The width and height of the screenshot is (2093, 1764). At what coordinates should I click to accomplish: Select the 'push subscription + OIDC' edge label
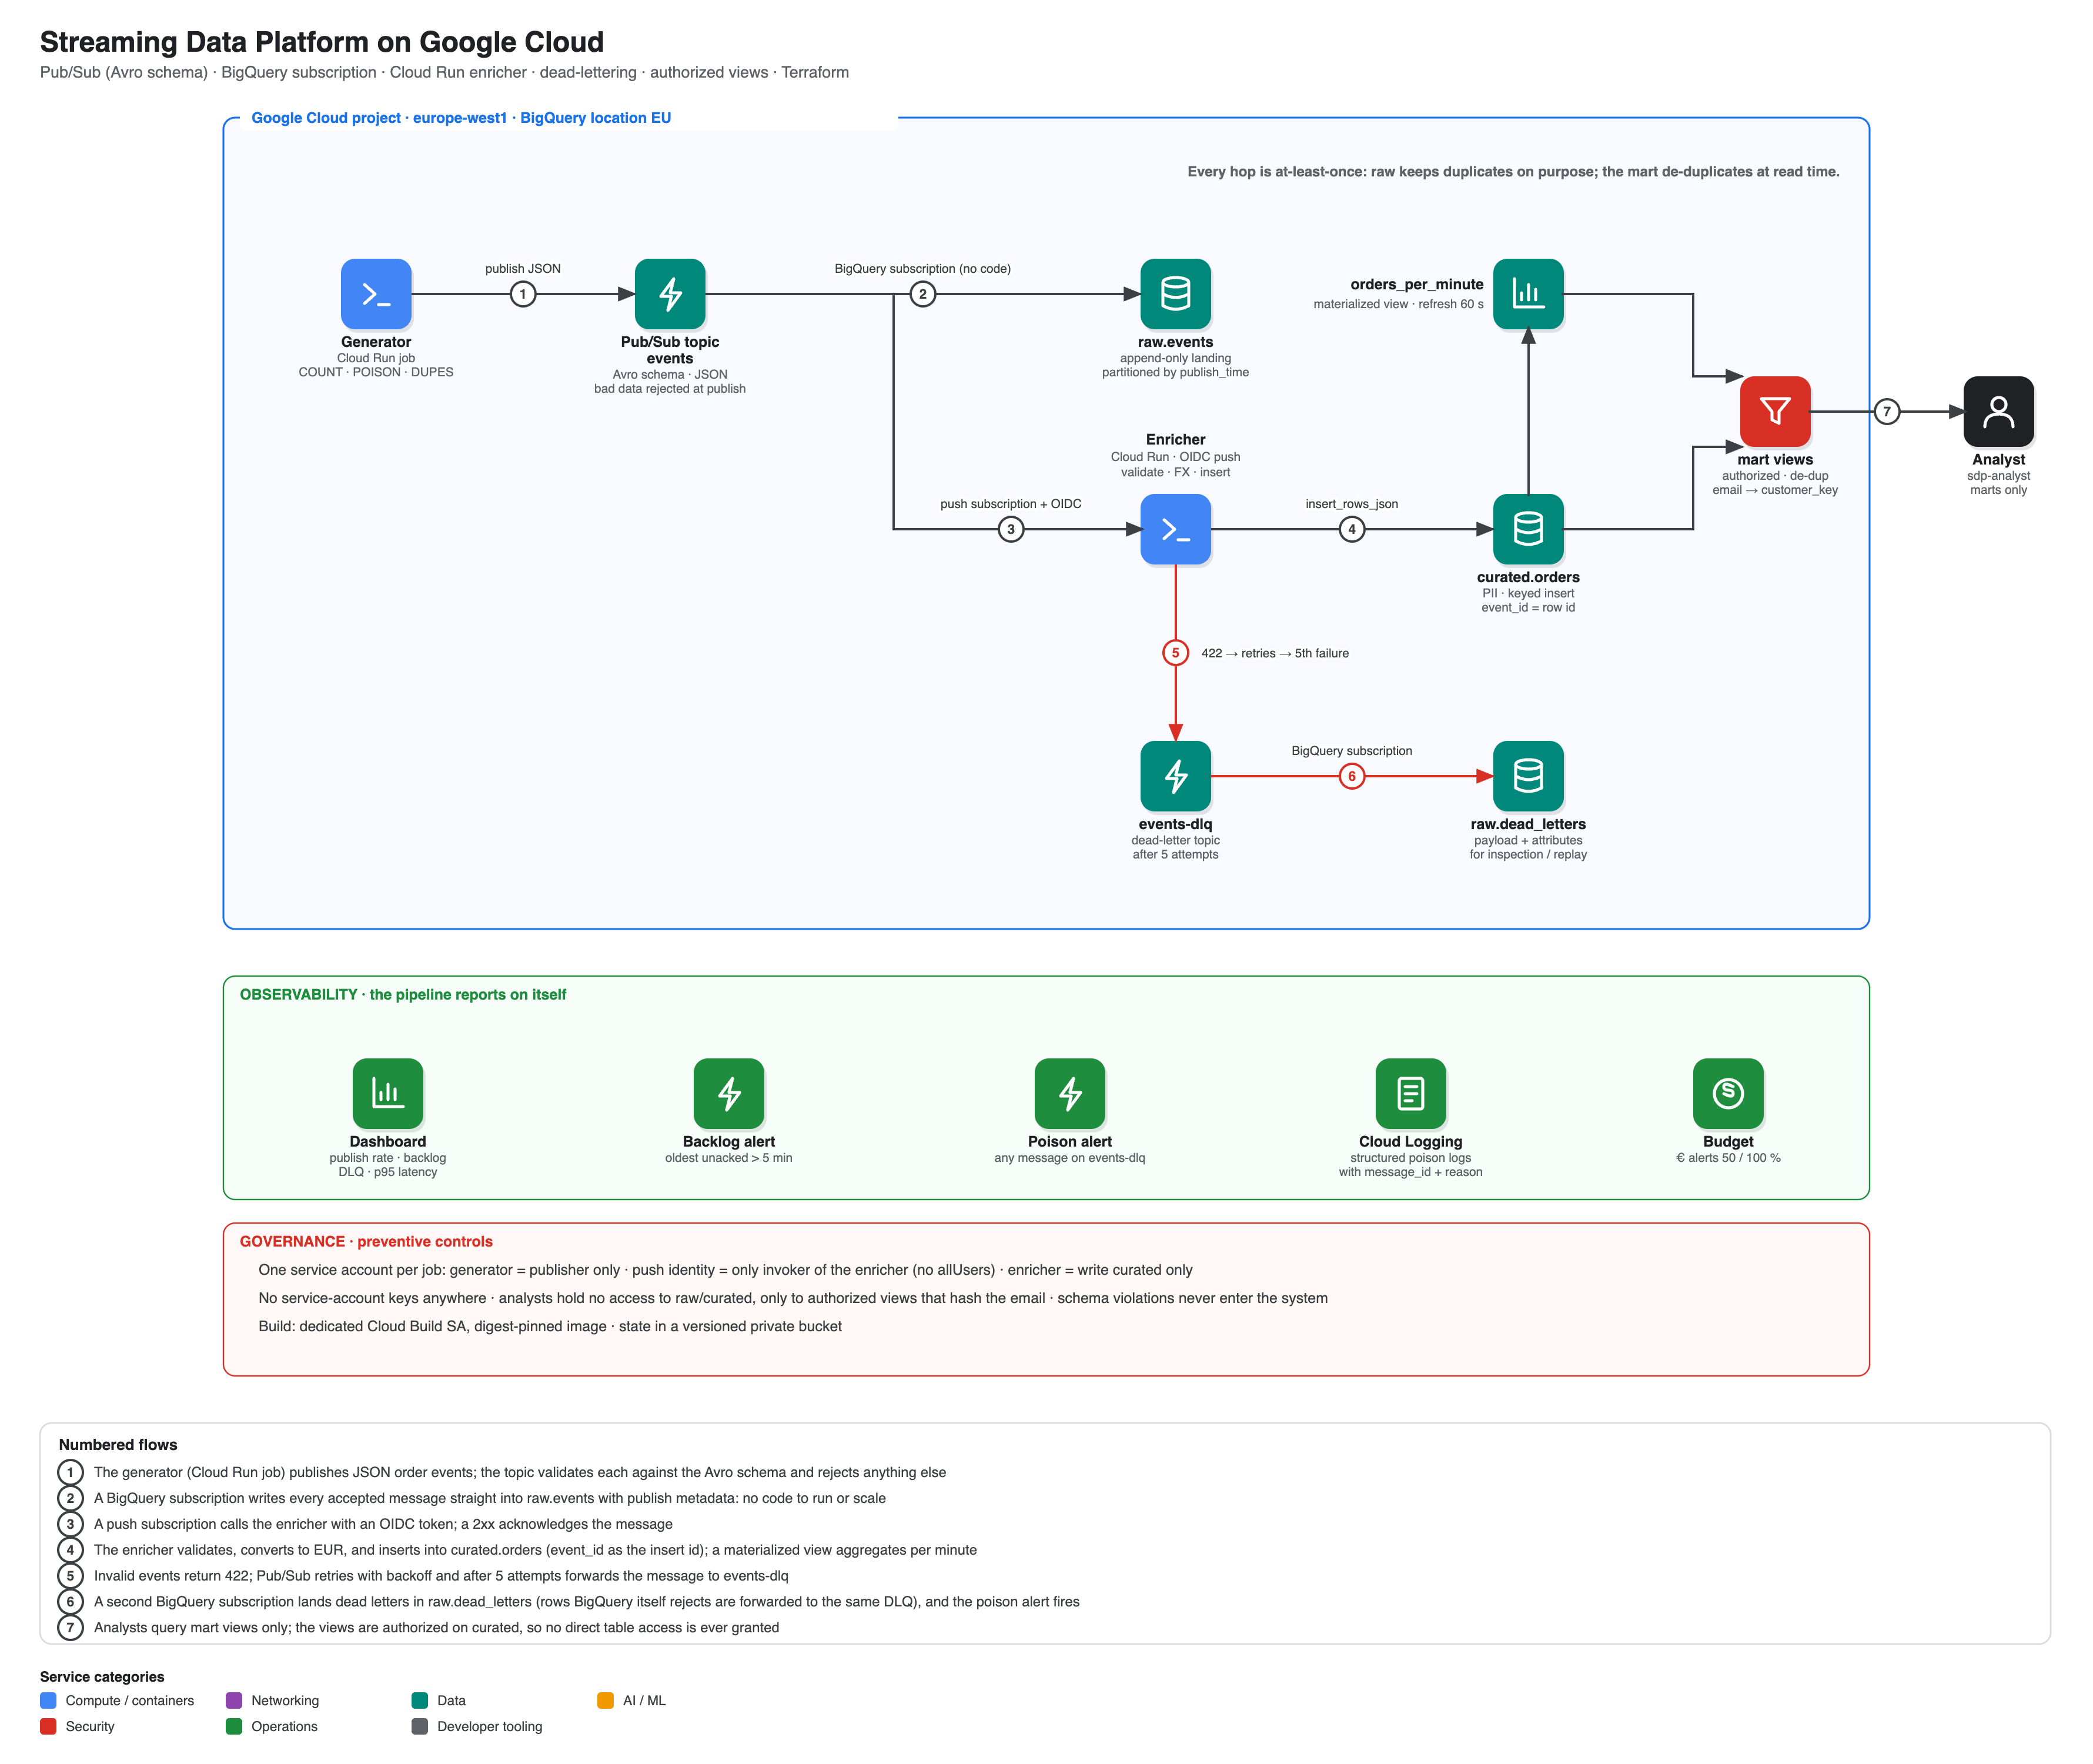pos(1010,504)
